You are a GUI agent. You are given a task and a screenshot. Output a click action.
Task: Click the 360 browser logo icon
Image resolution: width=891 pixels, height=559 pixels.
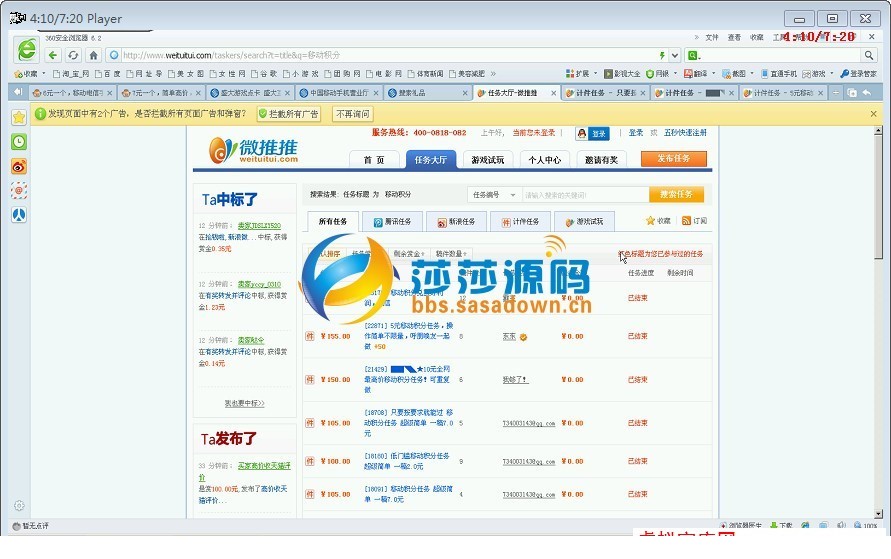tap(27, 49)
